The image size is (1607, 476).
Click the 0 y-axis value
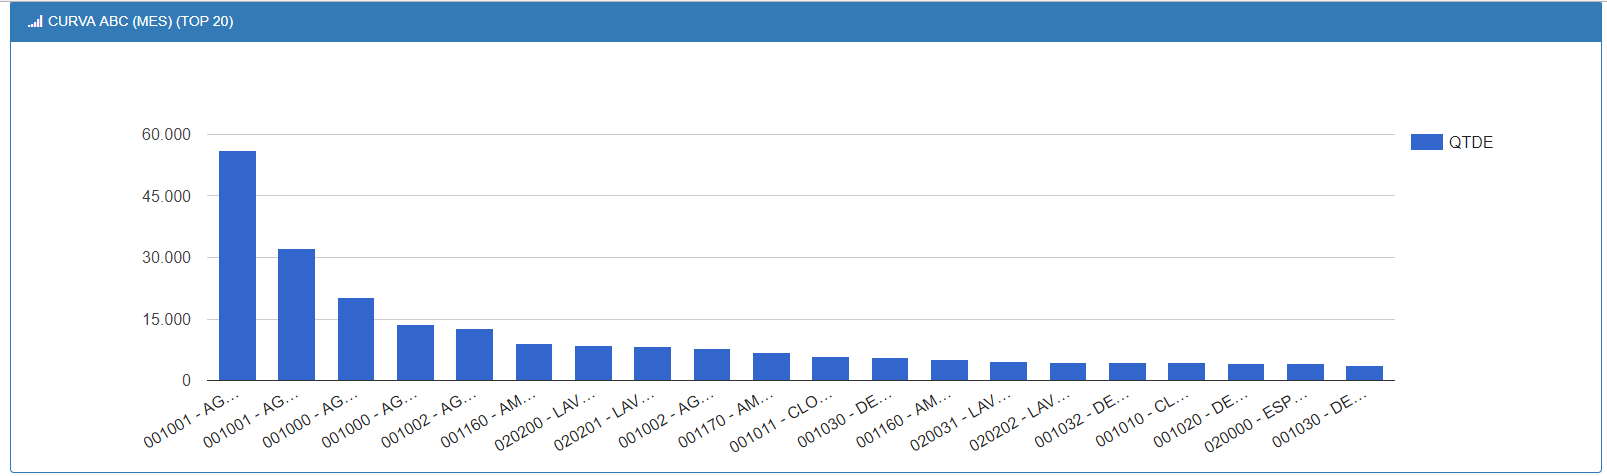click(x=186, y=380)
